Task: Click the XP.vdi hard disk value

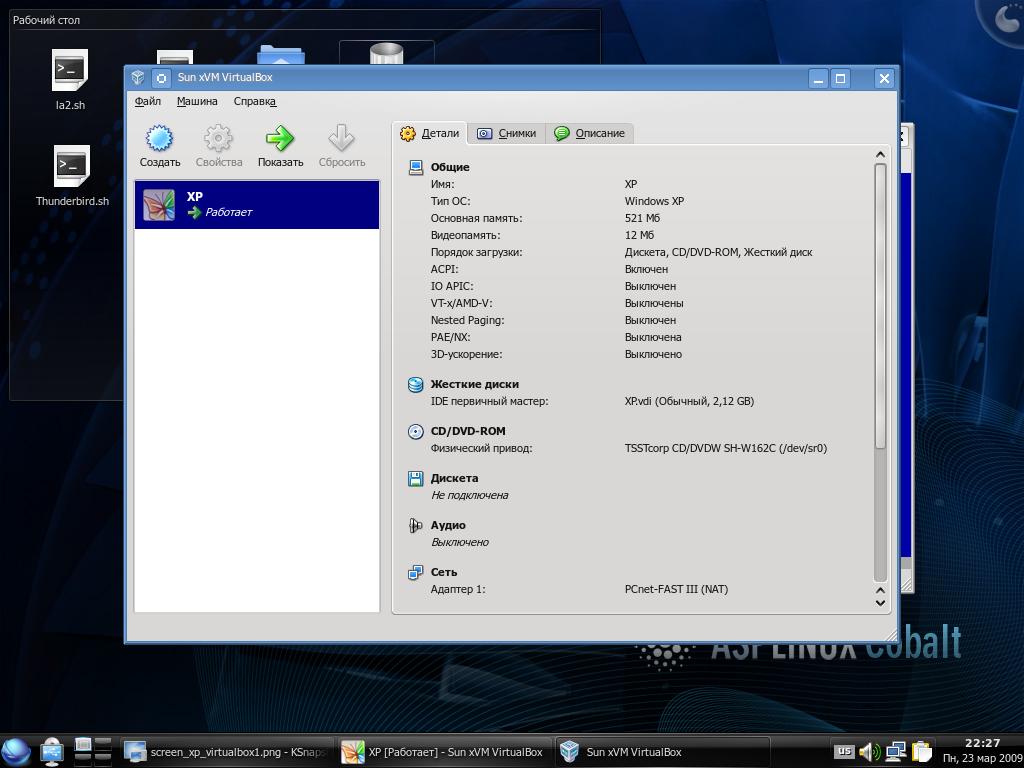Action: [x=689, y=401]
